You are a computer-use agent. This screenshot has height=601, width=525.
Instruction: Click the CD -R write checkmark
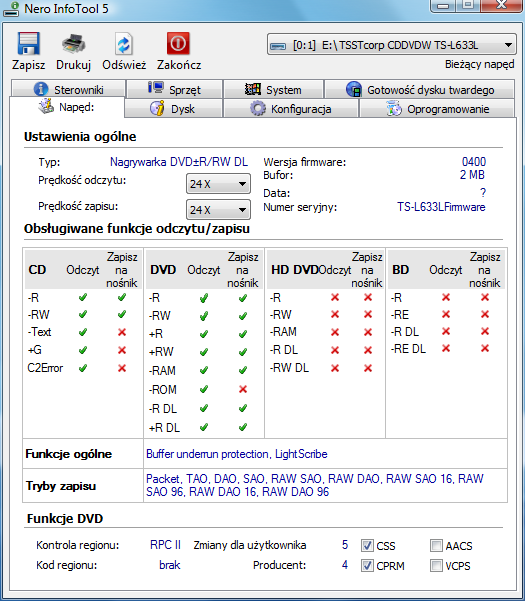pos(122,297)
